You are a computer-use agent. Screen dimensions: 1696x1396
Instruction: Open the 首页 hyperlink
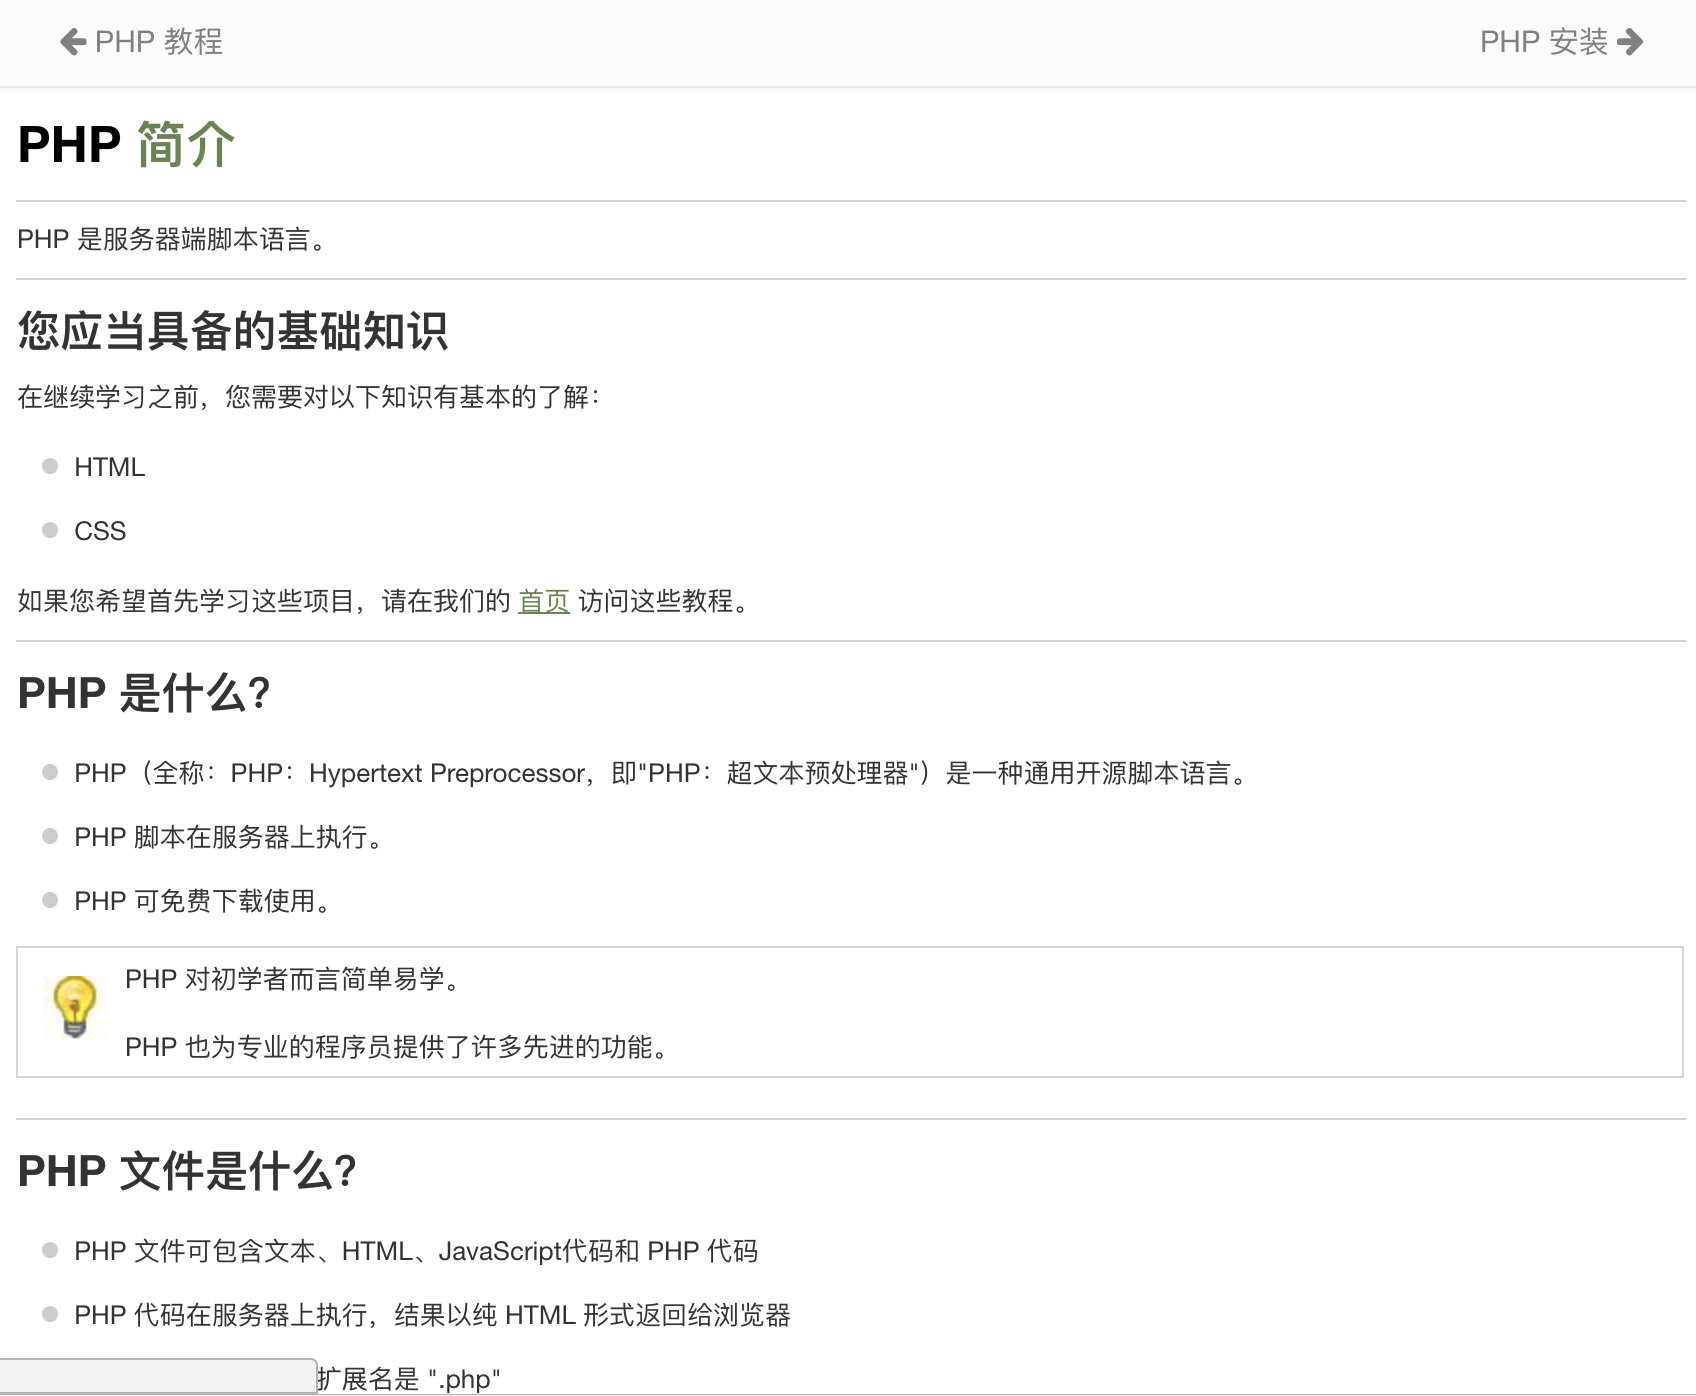(544, 601)
